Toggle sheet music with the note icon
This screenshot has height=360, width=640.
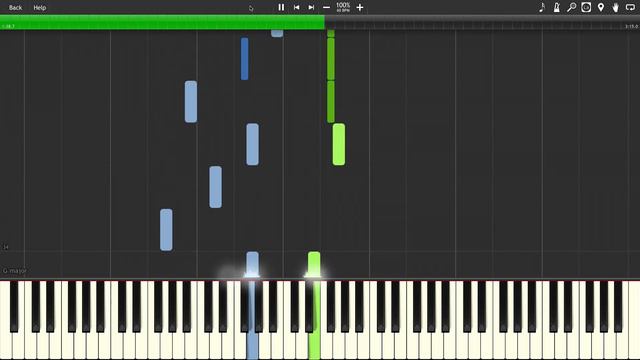coord(542,7)
